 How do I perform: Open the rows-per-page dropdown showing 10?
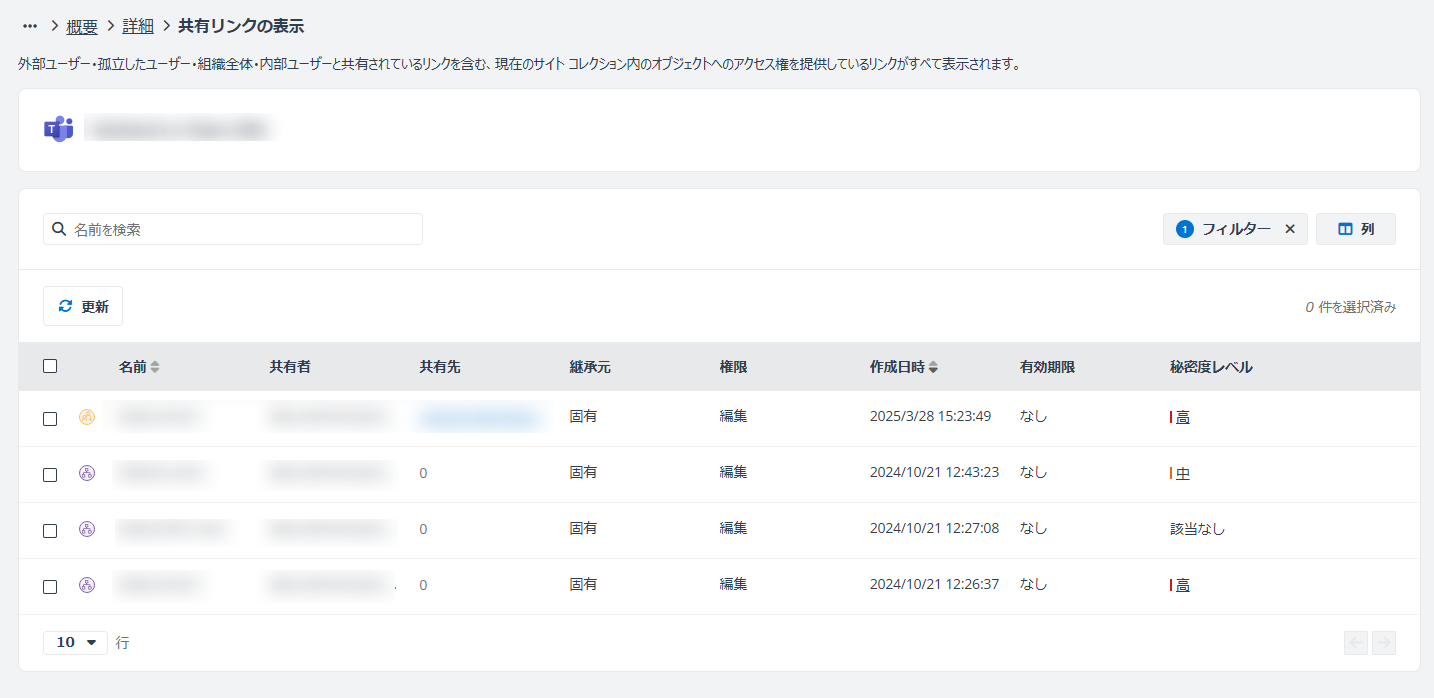point(75,642)
